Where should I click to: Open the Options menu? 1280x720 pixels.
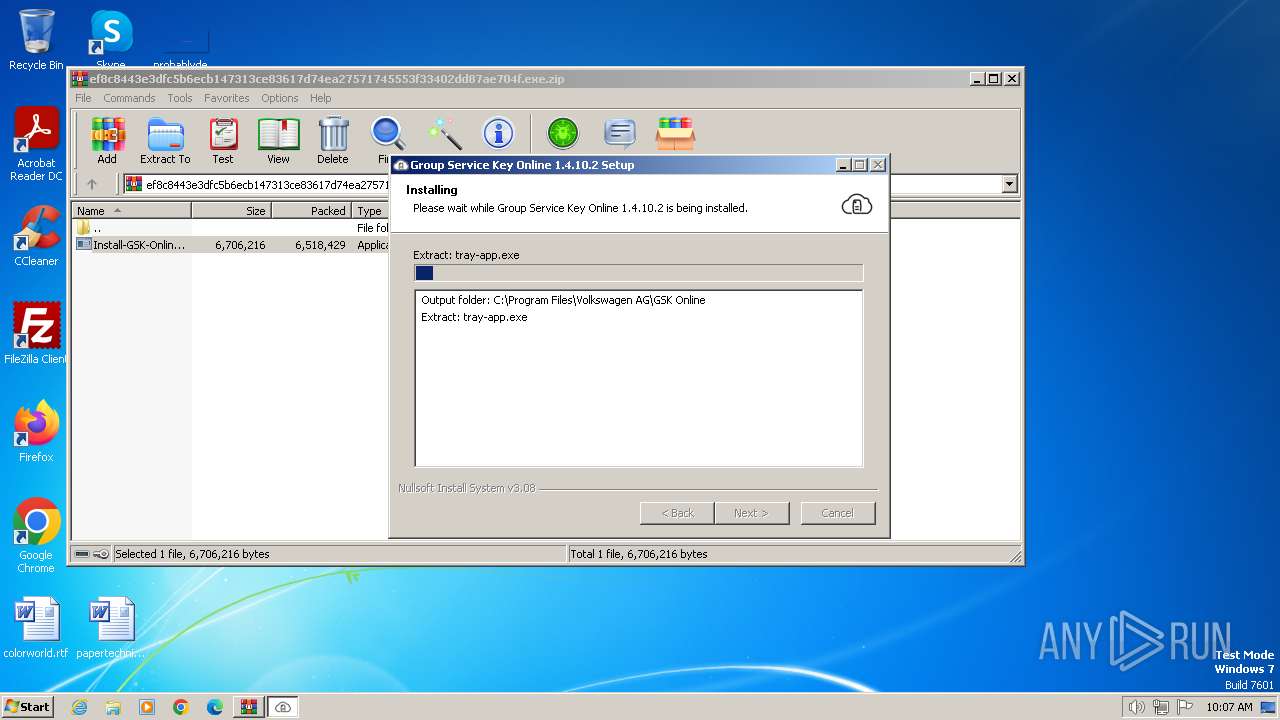click(x=280, y=98)
